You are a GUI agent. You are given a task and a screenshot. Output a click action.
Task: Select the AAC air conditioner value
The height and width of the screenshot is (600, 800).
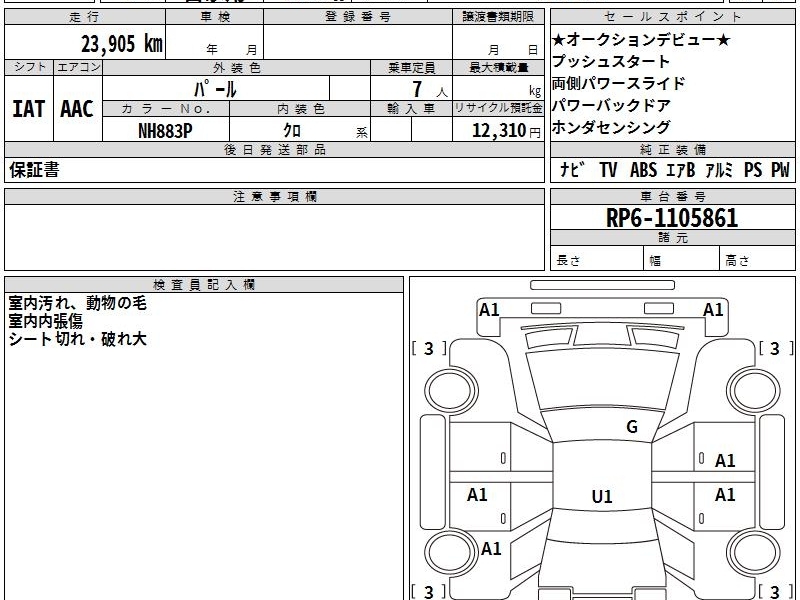tap(77, 109)
